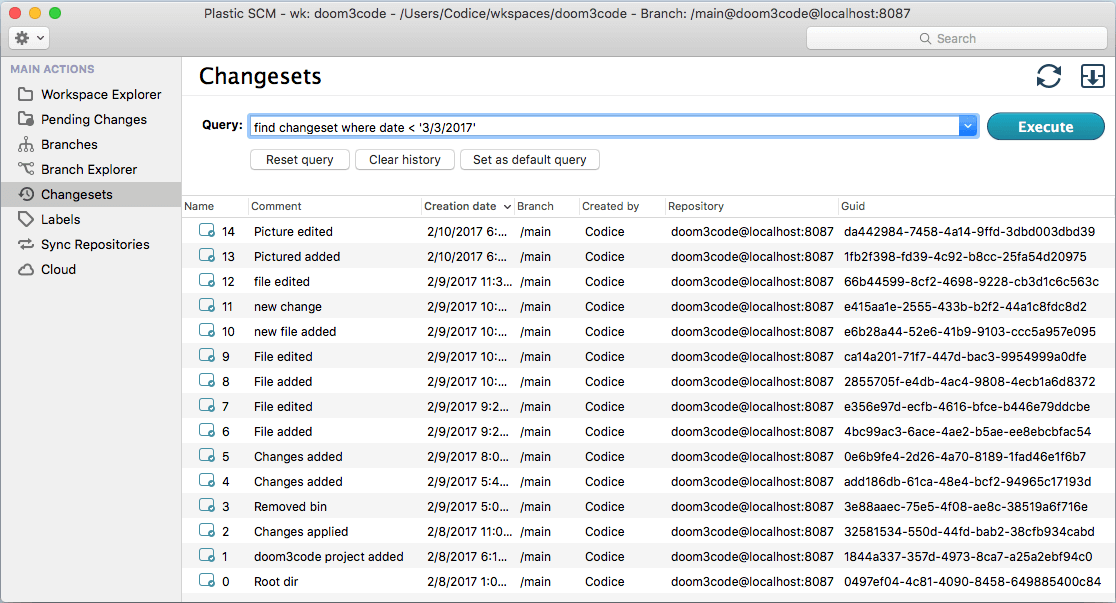Click changeset 6 icon

pyautogui.click(x=206, y=430)
